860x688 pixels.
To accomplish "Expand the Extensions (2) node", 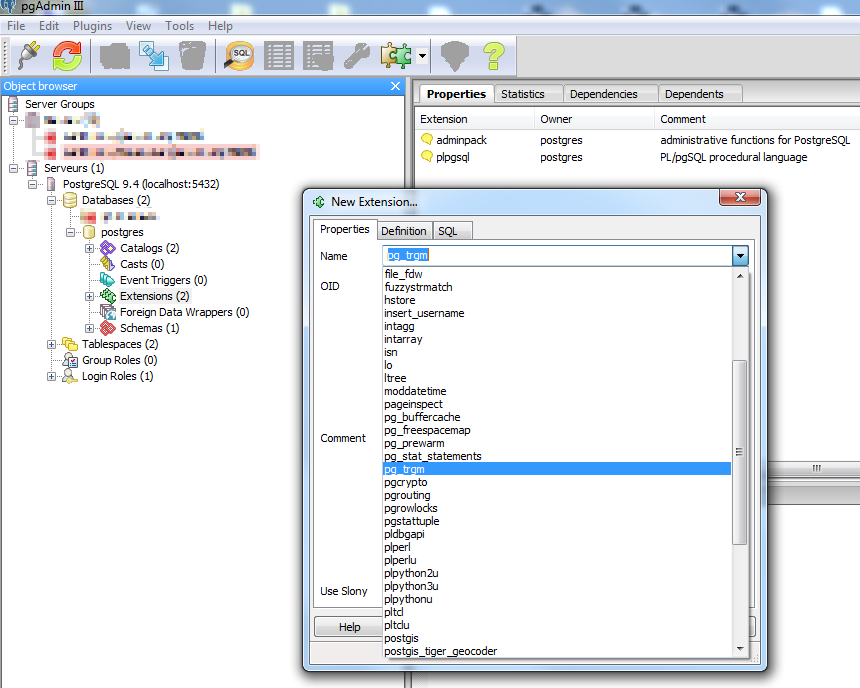I will coord(89,296).
